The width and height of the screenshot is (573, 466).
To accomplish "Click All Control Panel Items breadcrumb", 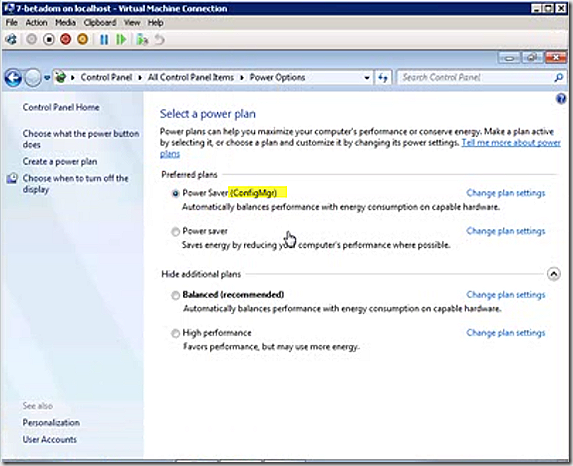I will [191, 77].
